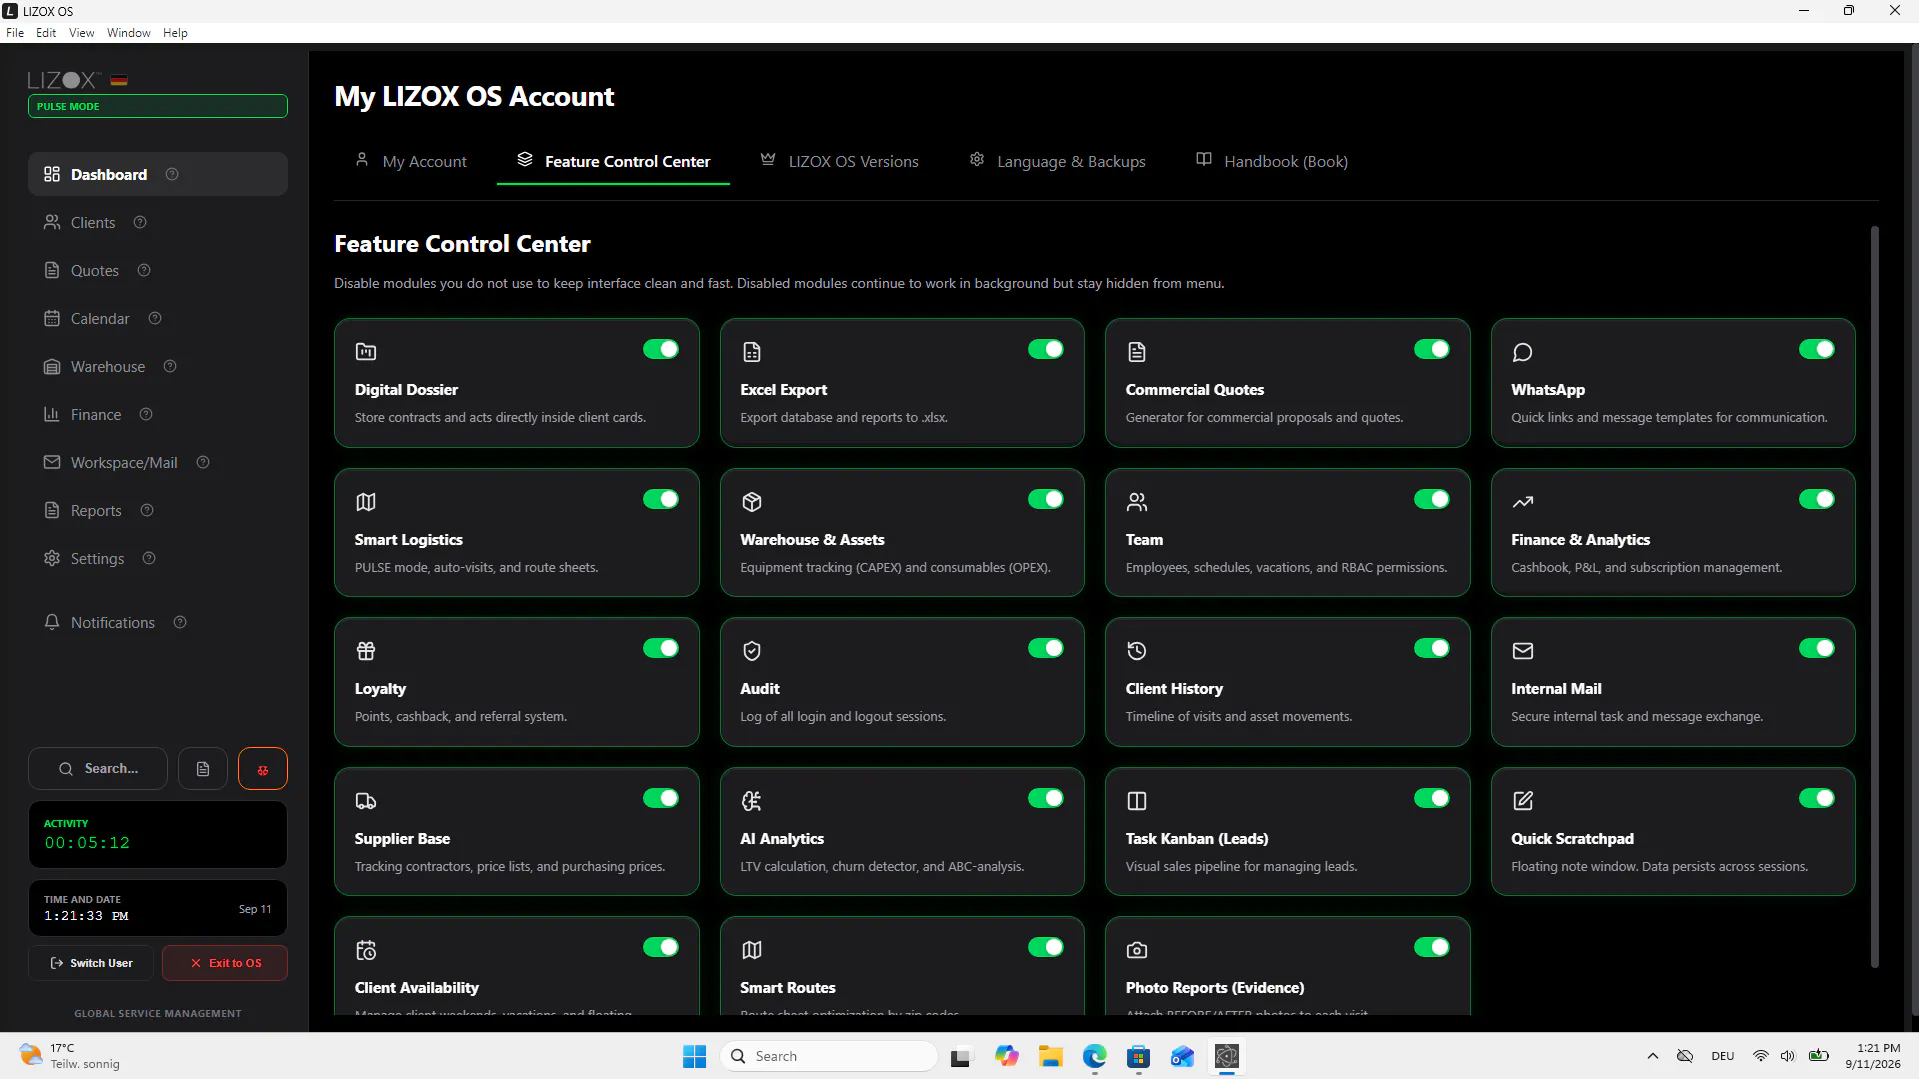Image resolution: width=1919 pixels, height=1079 pixels.
Task: Disable the Digital Dossier module toggle
Action: tap(661, 349)
